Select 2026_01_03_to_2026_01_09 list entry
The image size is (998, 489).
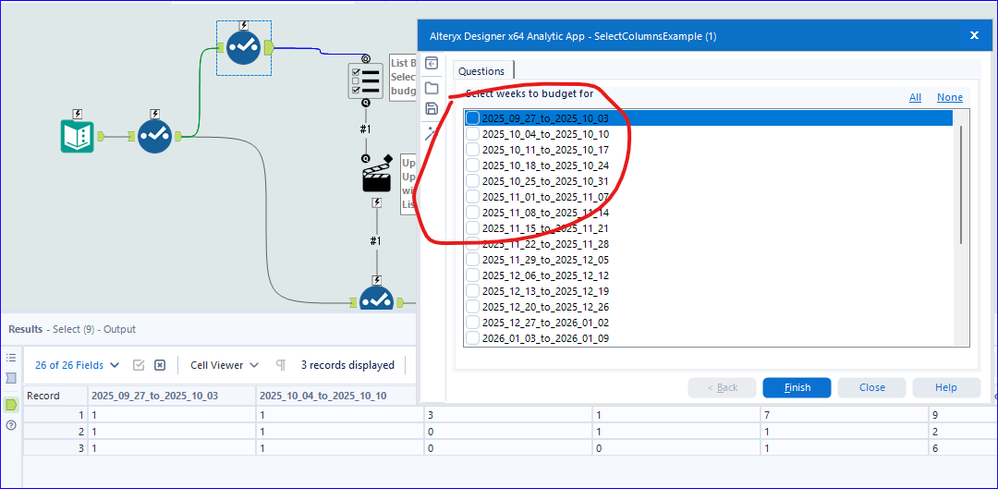click(x=545, y=338)
